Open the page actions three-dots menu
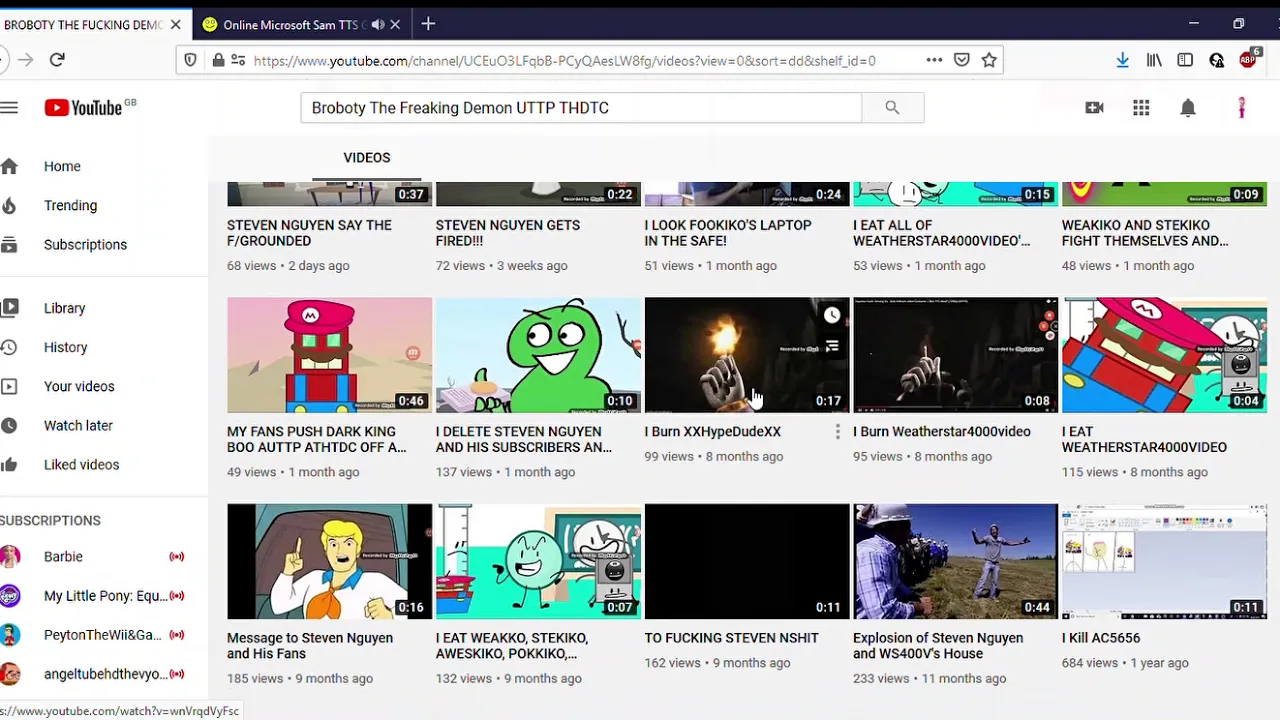Screen dimensions: 1280x720 click(934, 60)
